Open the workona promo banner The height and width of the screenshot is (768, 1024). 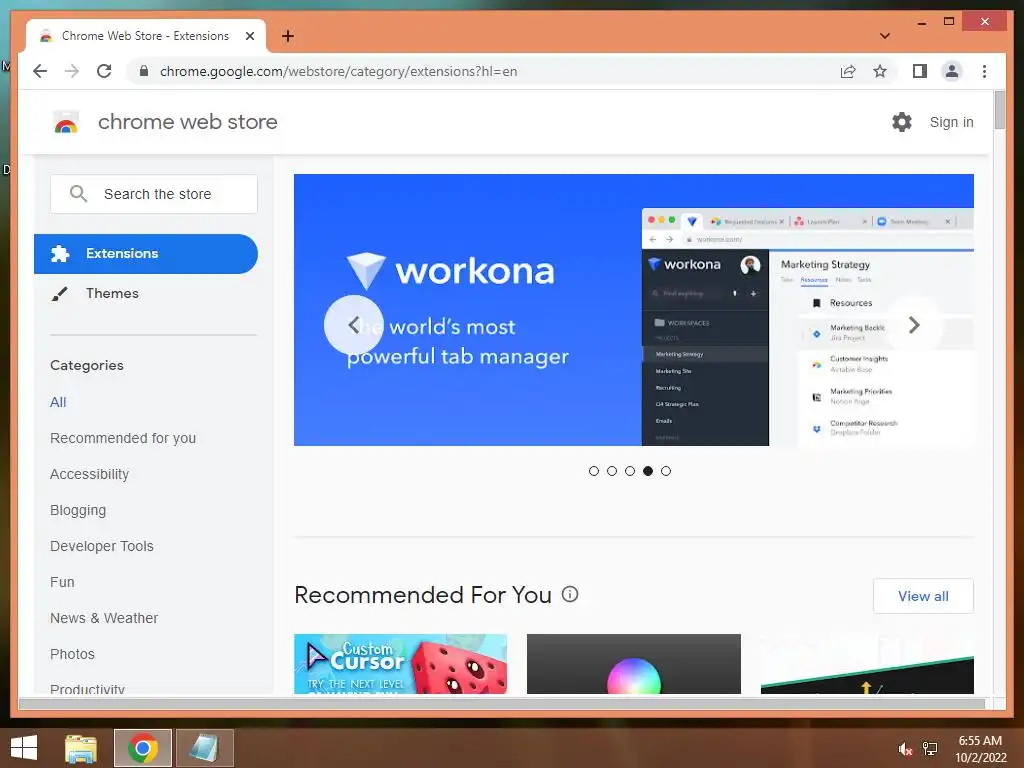(x=633, y=310)
